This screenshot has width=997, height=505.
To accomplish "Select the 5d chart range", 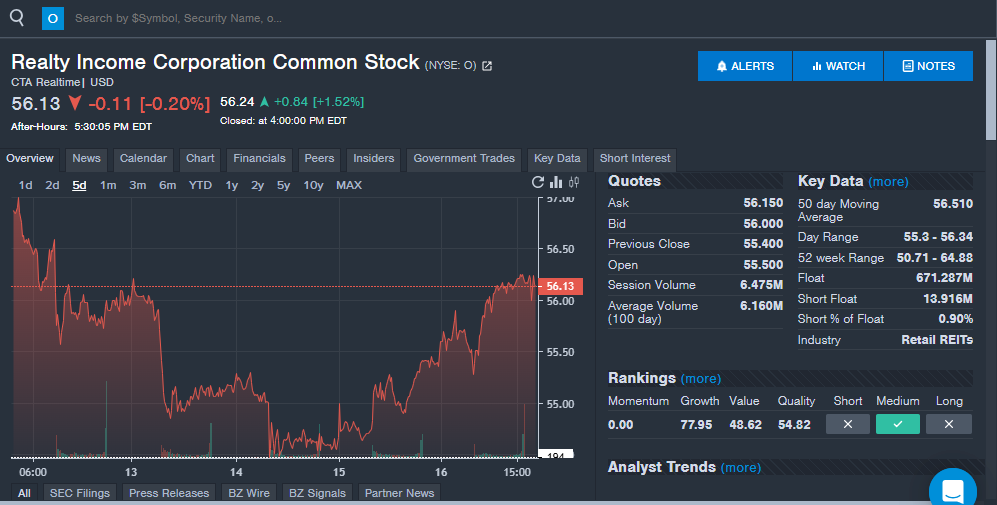I will (79, 185).
